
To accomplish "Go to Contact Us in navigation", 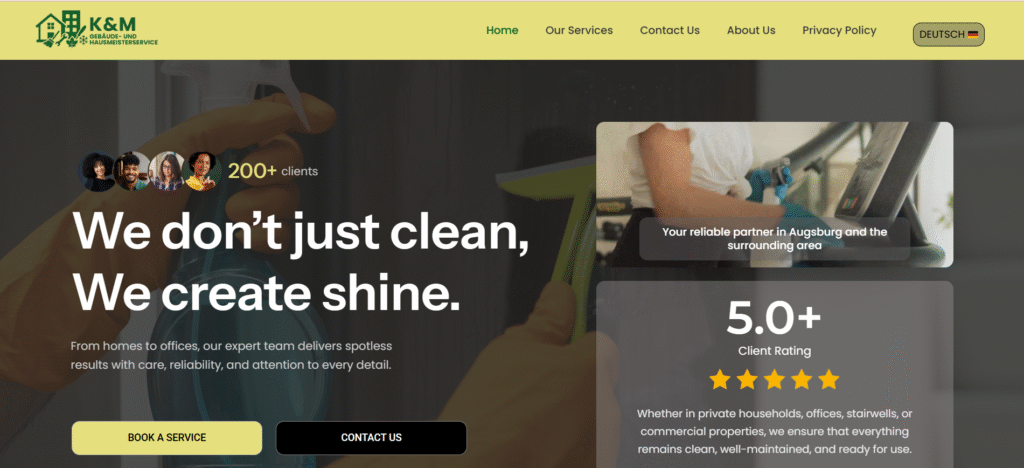I will (x=669, y=30).
